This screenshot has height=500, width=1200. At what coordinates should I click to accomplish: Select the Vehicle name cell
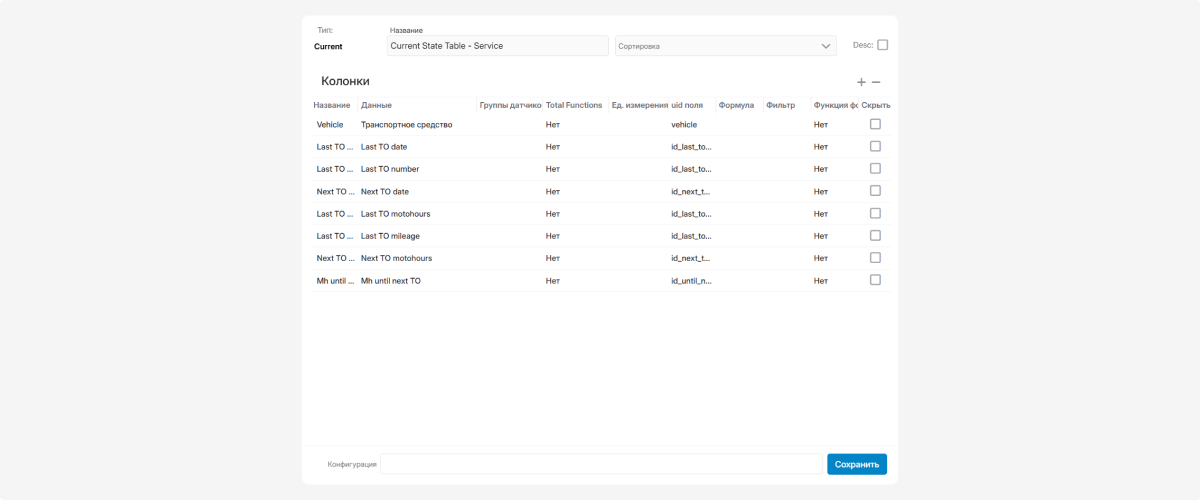pyautogui.click(x=330, y=124)
